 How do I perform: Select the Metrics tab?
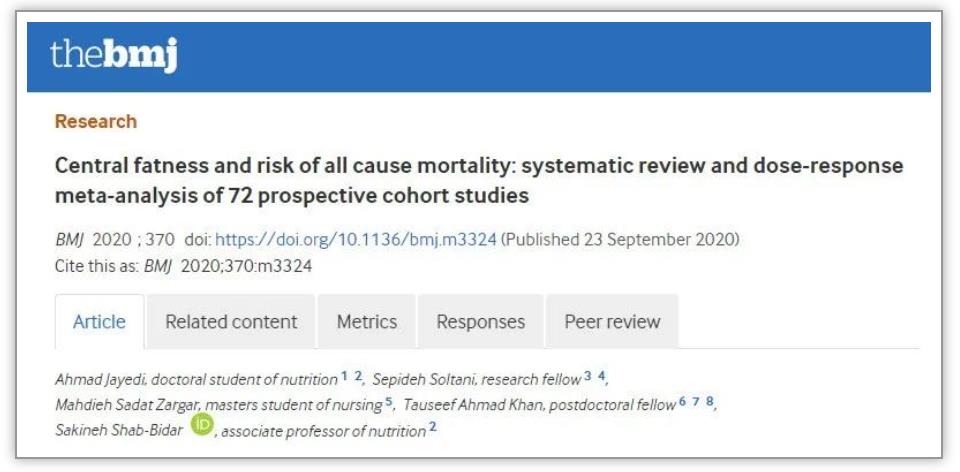coord(367,322)
